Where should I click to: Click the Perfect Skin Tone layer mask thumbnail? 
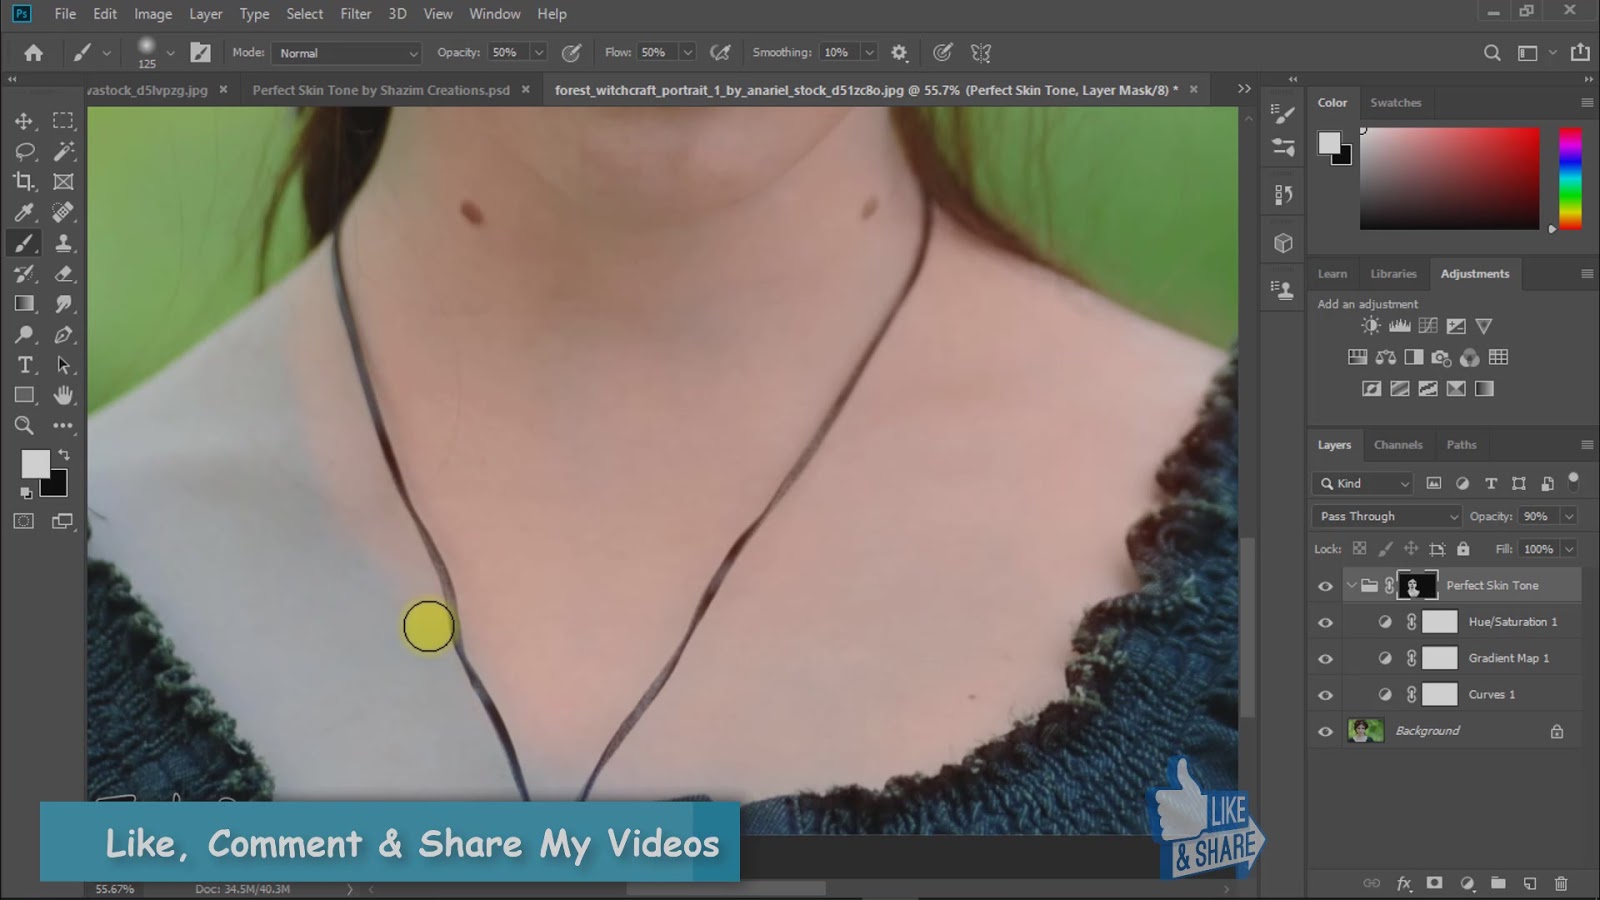tap(1417, 585)
